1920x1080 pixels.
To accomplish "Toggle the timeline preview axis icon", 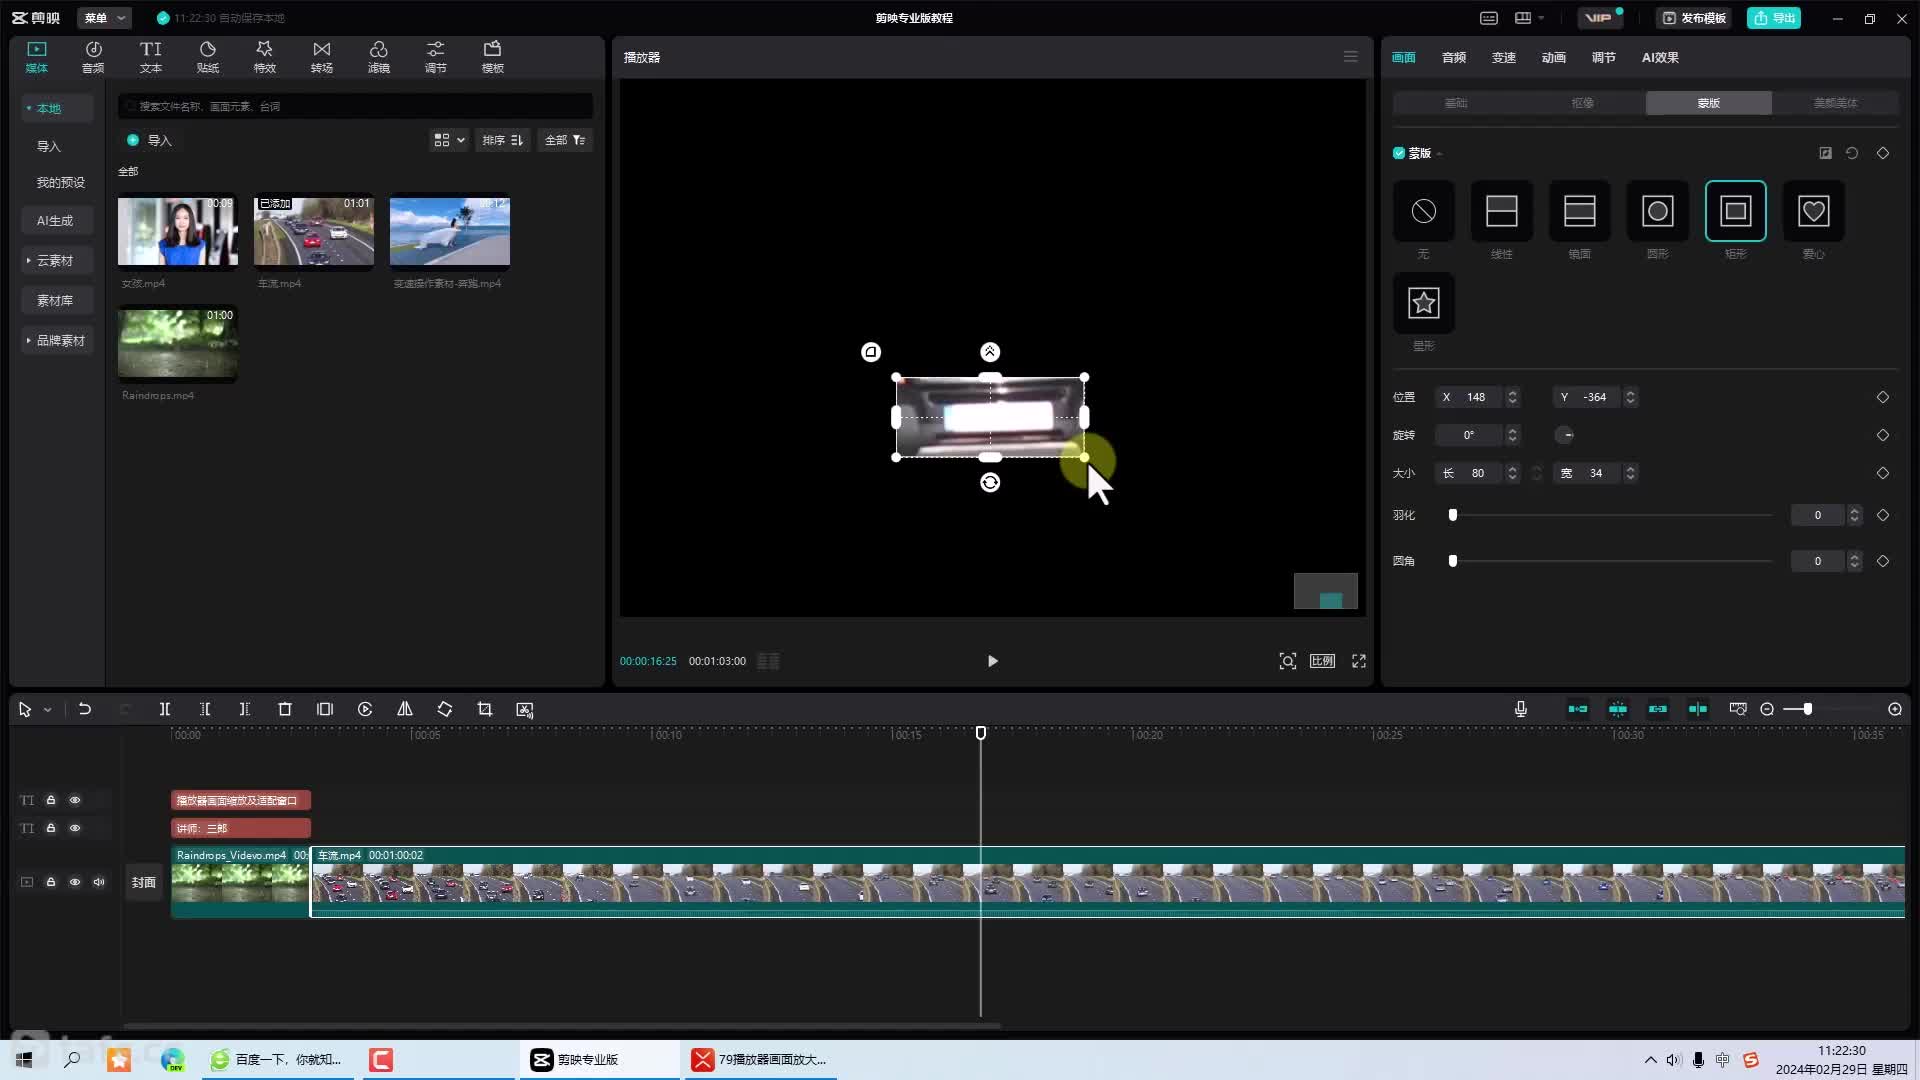I will (x=1698, y=709).
